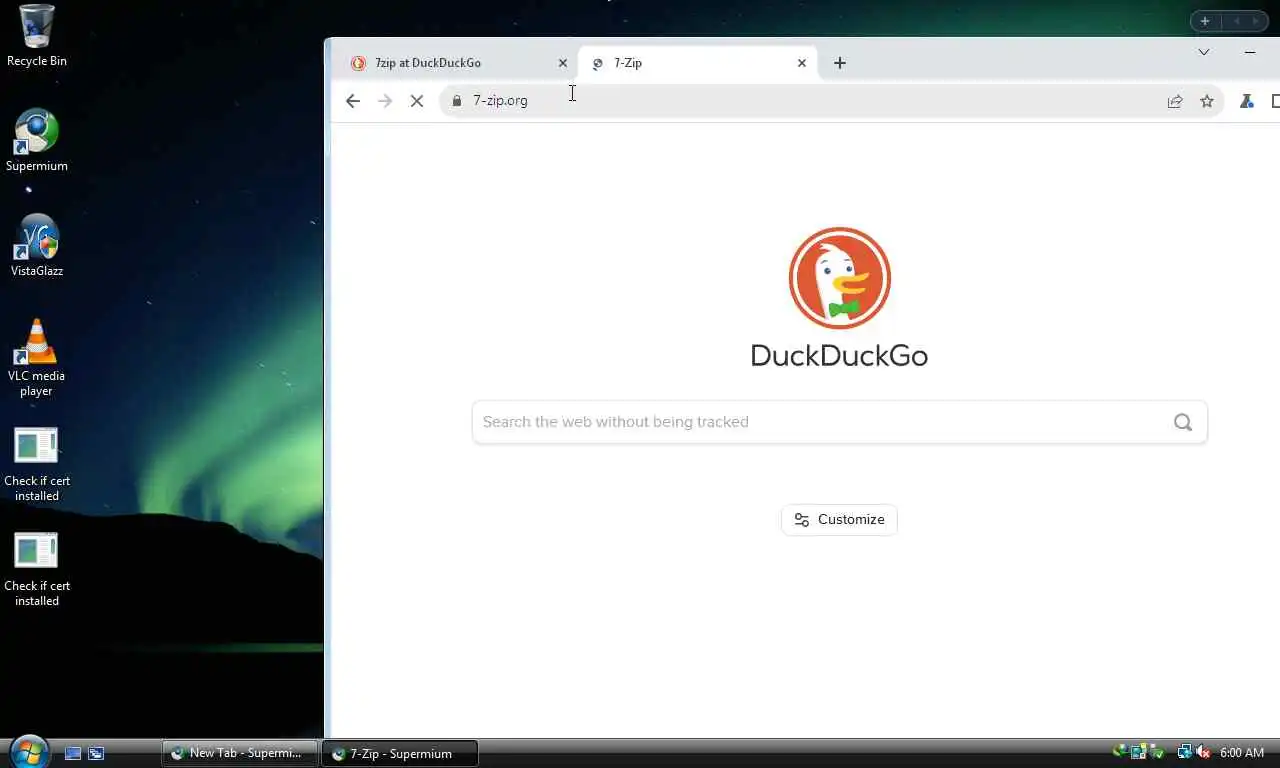Click the sidebar widget's right arrow
This screenshot has height=768, width=1280.
coord(1256,21)
